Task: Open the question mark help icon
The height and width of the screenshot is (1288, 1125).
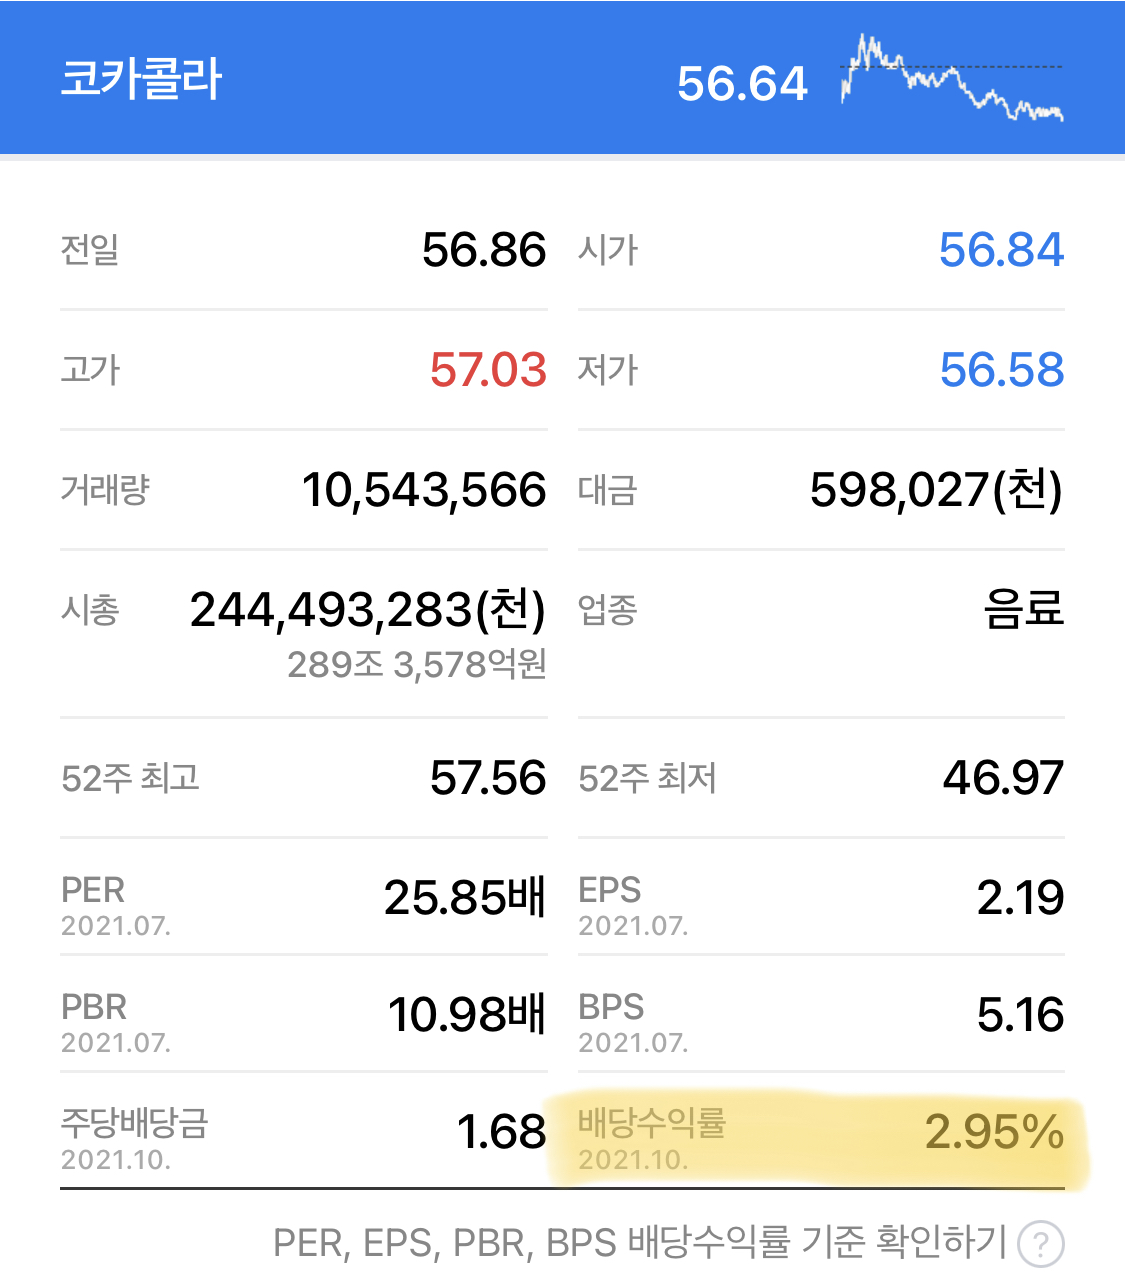Action: (x=1041, y=1245)
